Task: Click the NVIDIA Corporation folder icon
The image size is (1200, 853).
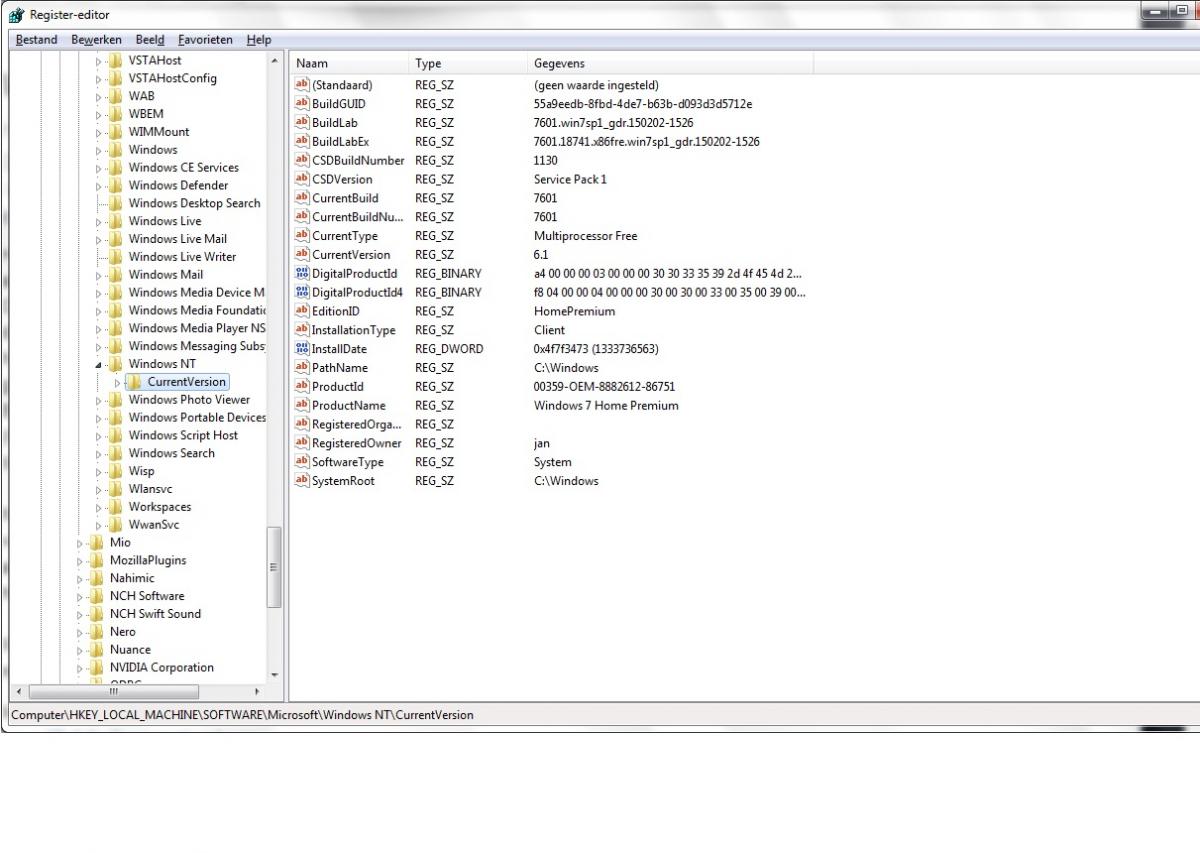Action: coord(97,668)
